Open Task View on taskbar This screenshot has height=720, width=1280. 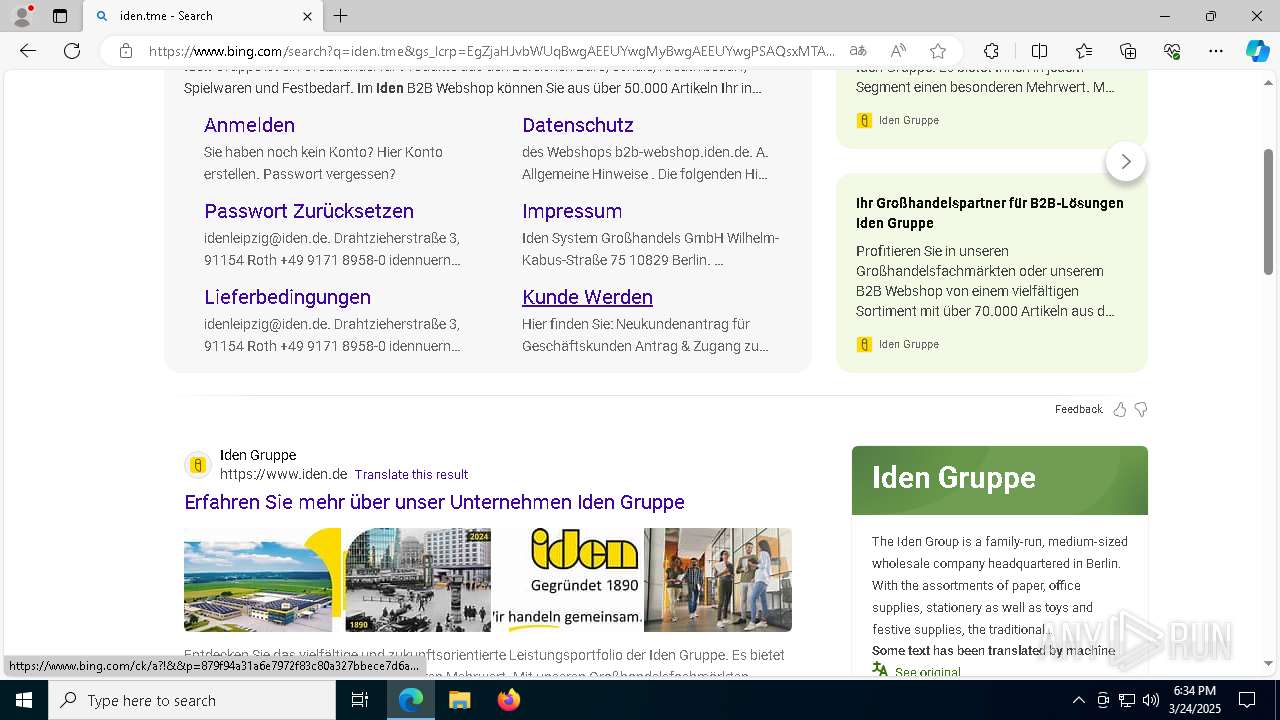pyautogui.click(x=360, y=700)
